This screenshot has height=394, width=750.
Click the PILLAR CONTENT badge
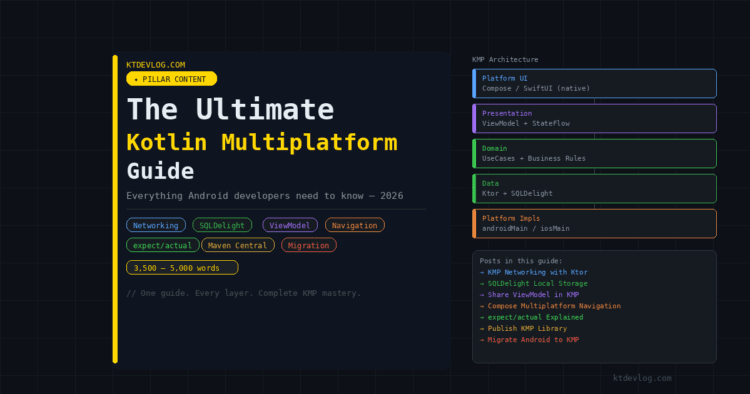coord(171,79)
